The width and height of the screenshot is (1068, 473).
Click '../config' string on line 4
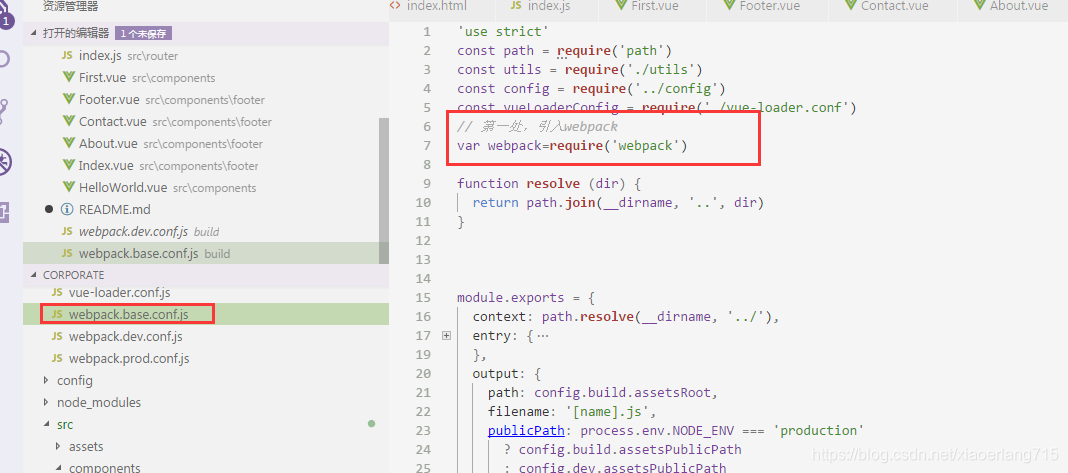point(676,89)
